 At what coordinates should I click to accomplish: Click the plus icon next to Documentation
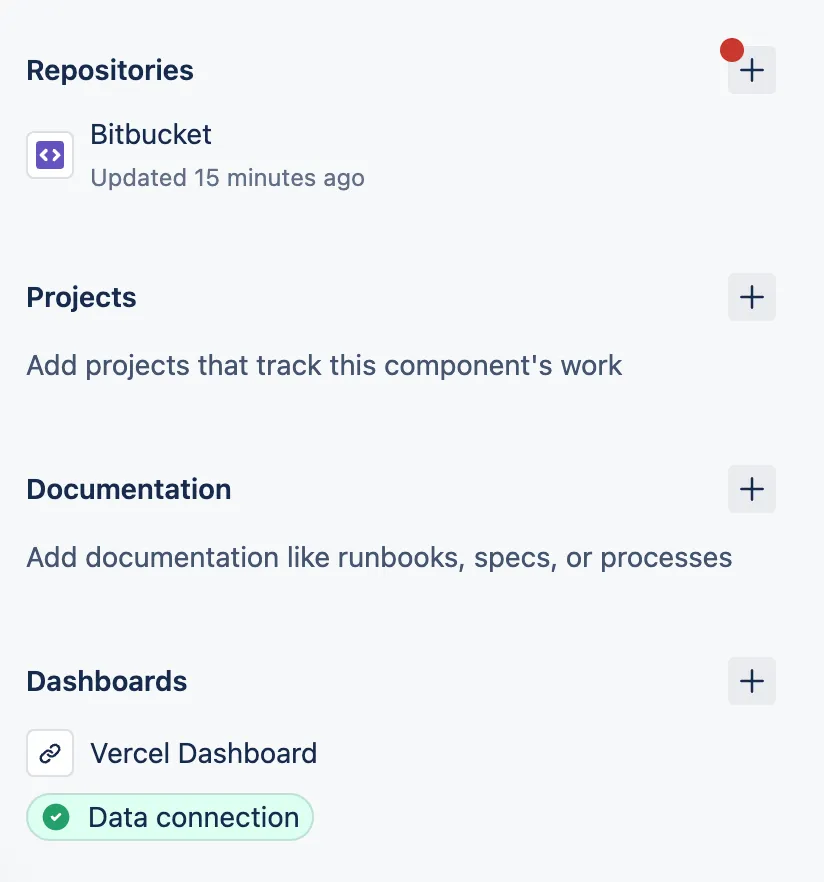coord(751,489)
